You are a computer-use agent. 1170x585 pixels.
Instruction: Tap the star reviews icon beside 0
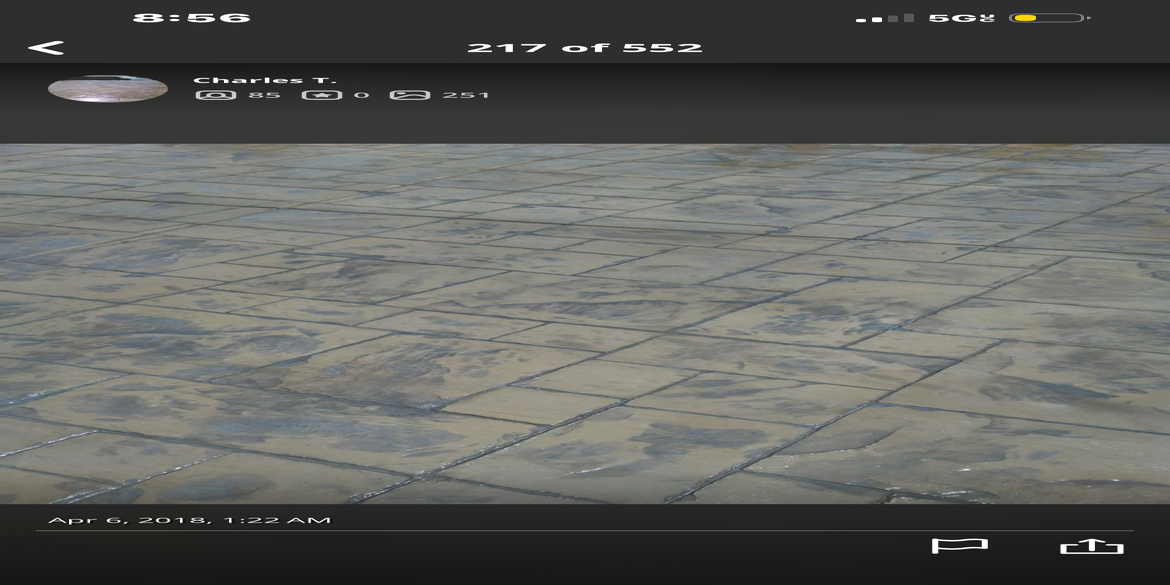[x=322, y=95]
